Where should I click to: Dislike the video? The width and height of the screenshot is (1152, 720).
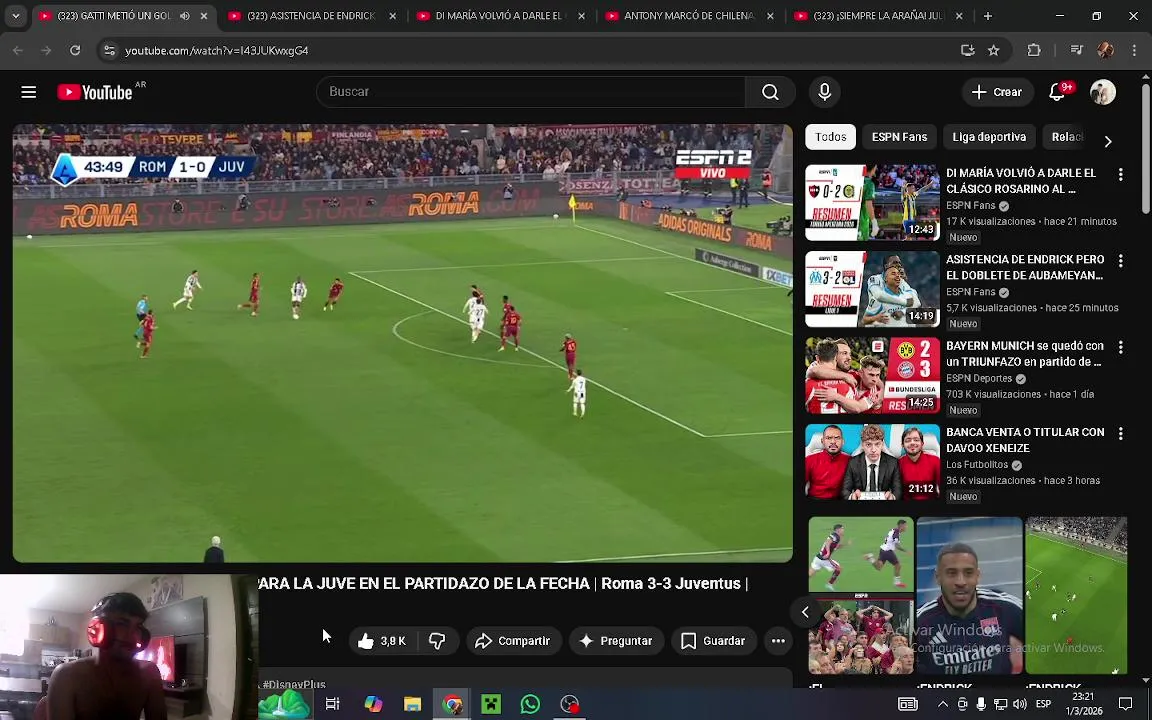click(x=438, y=641)
